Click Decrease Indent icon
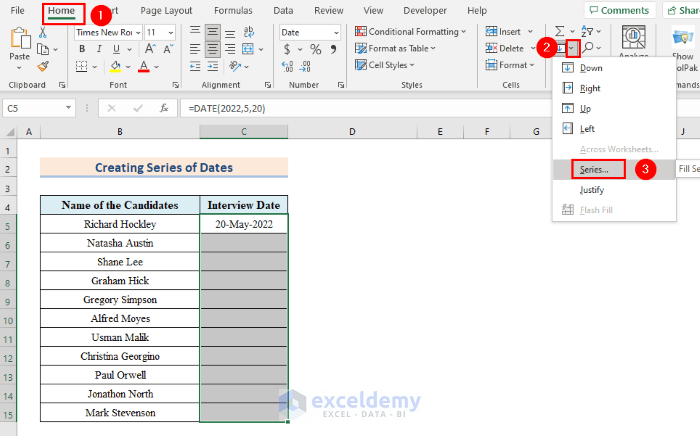This screenshot has width=700, height=436. click(195, 66)
